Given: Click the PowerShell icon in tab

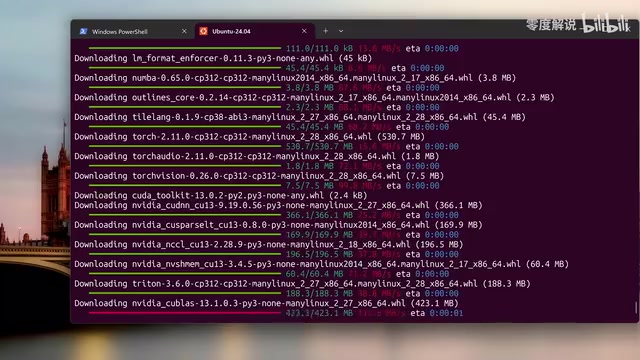Looking at the screenshot, I should click(83, 31).
